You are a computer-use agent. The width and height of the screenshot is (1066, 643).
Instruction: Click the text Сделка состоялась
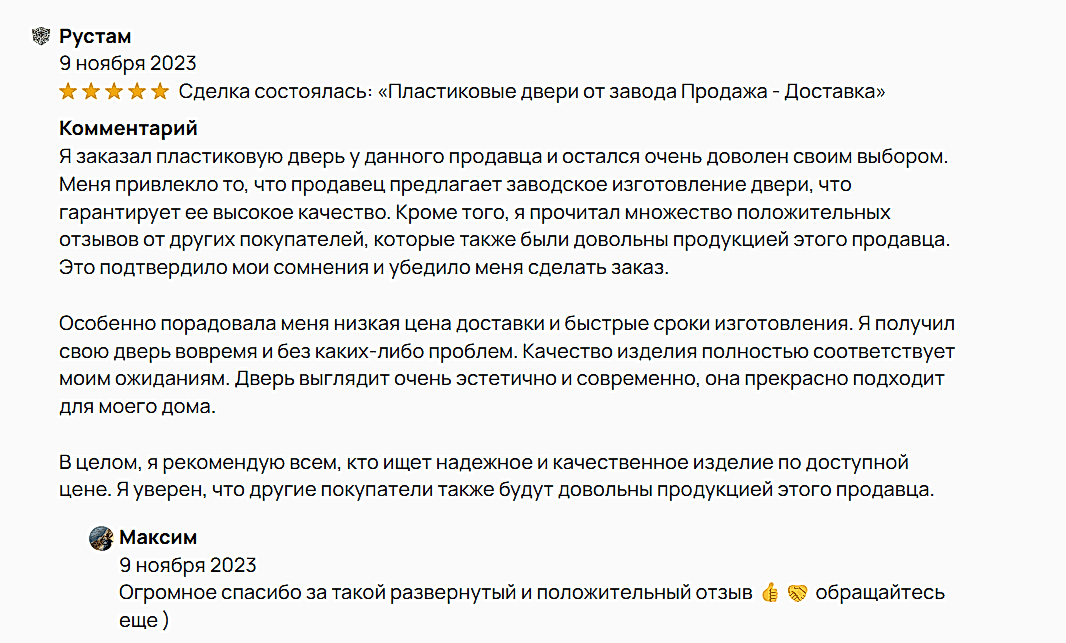(x=275, y=91)
